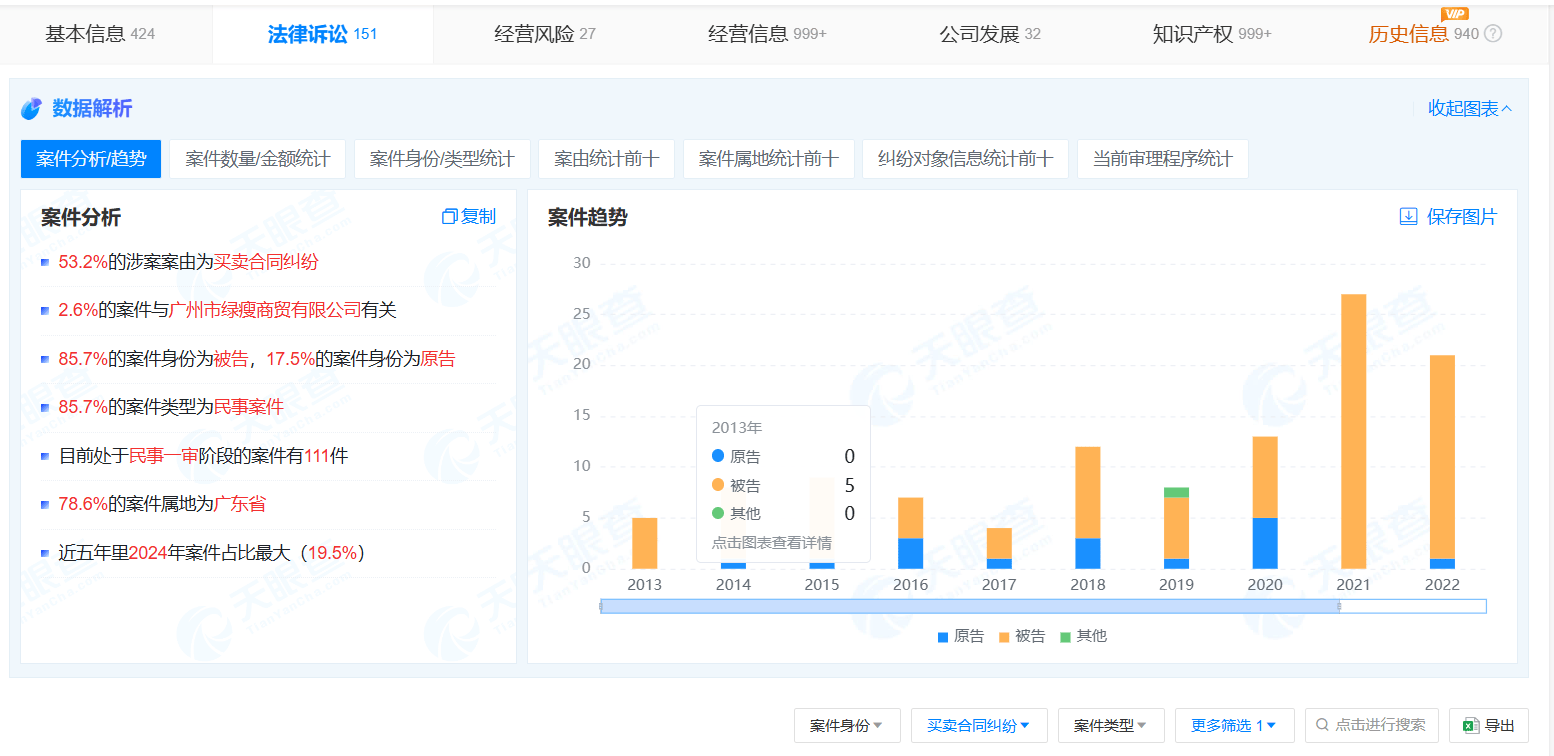
Task: Click the 53.2% percentage text
Action: (x=83, y=262)
